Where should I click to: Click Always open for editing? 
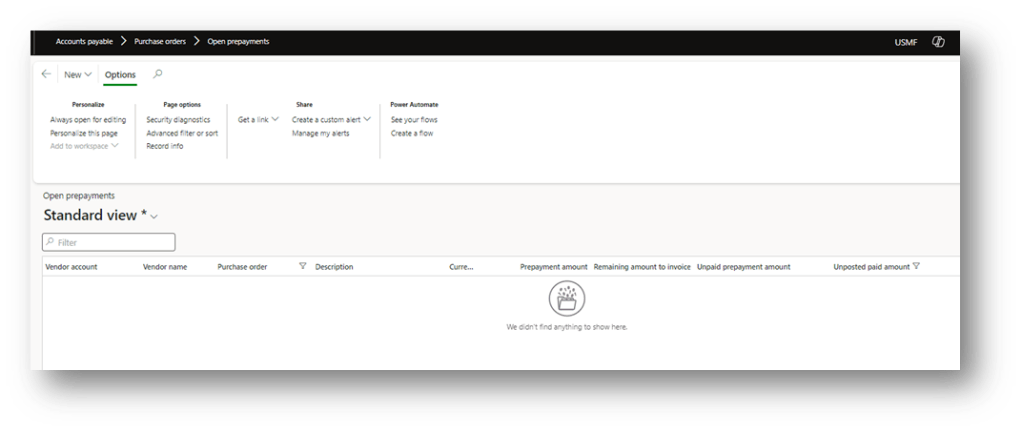click(x=88, y=120)
